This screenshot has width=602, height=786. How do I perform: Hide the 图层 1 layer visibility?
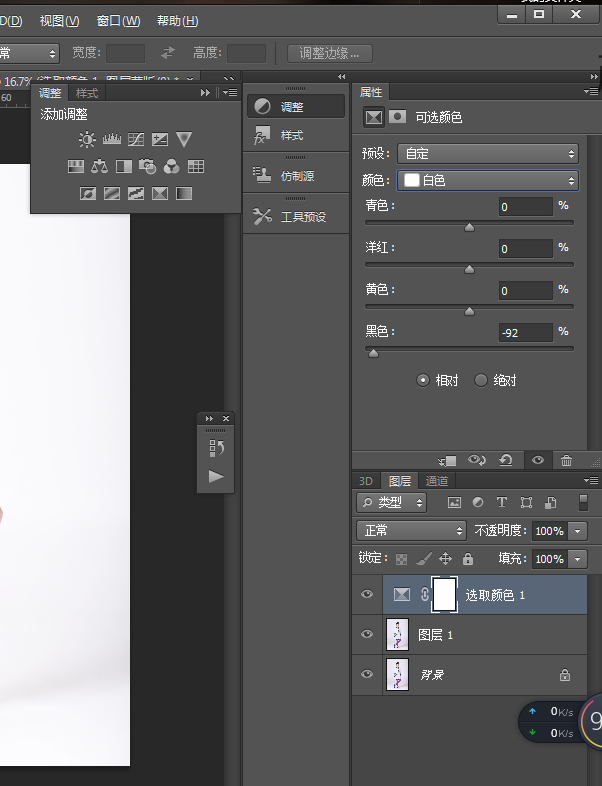click(x=366, y=634)
